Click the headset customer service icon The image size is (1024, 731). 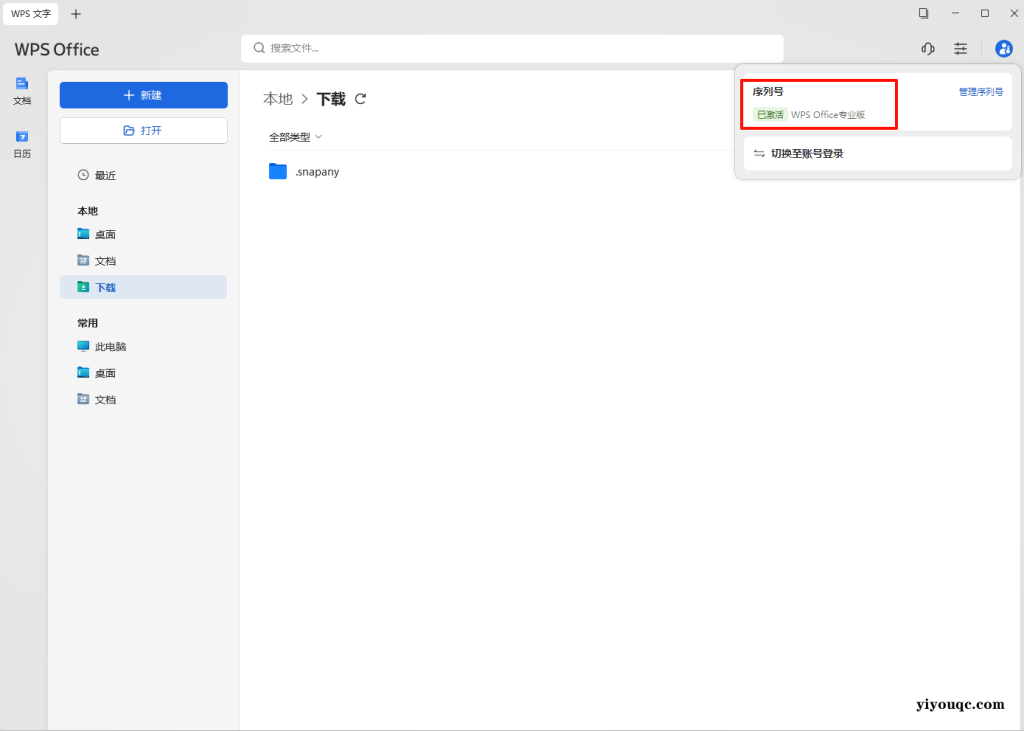click(x=927, y=48)
